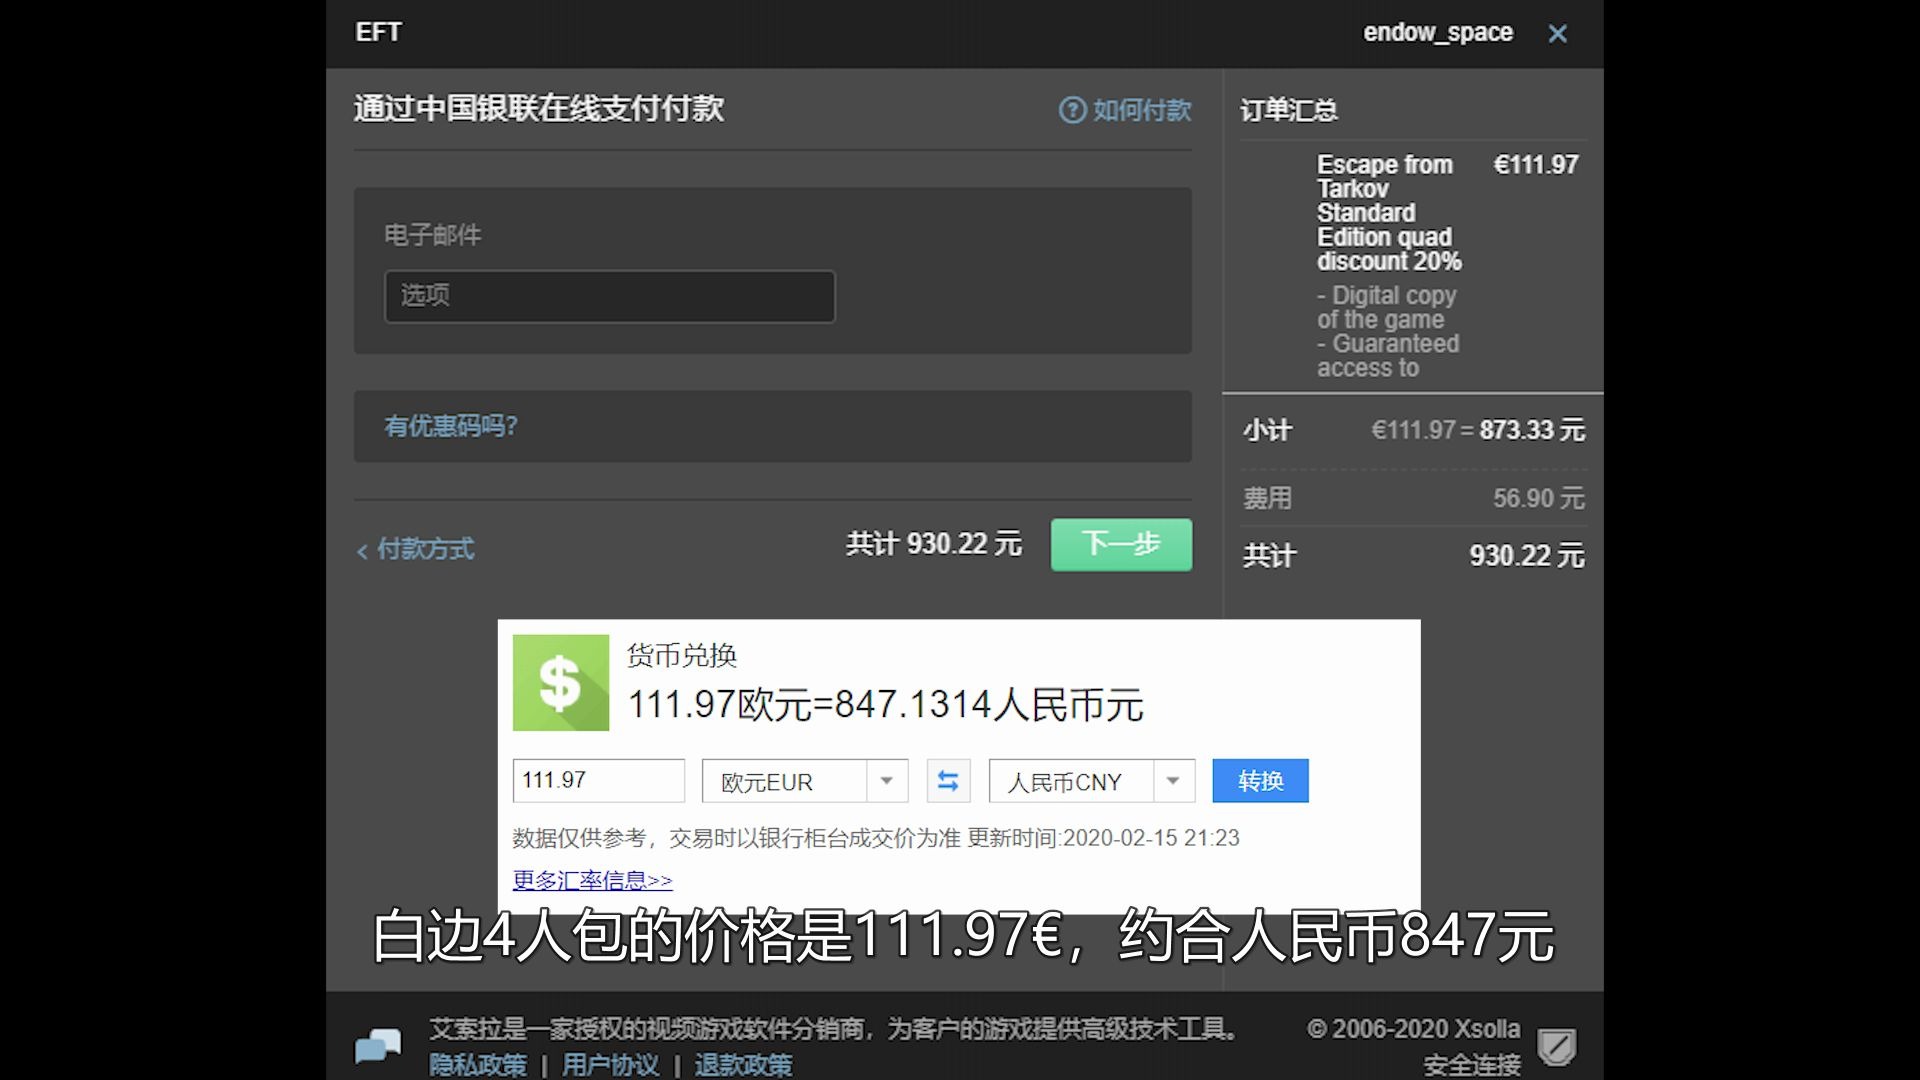Screen dimensions: 1920x1080
Task: Edit the 111.97 amount field
Action: (x=598, y=781)
